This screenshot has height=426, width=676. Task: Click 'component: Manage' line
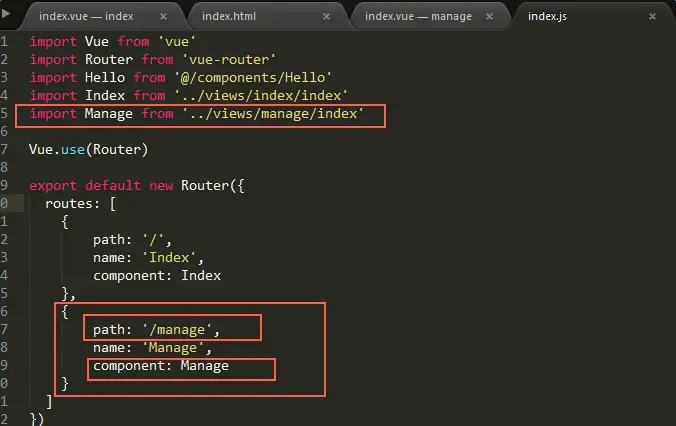click(x=161, y=366)
